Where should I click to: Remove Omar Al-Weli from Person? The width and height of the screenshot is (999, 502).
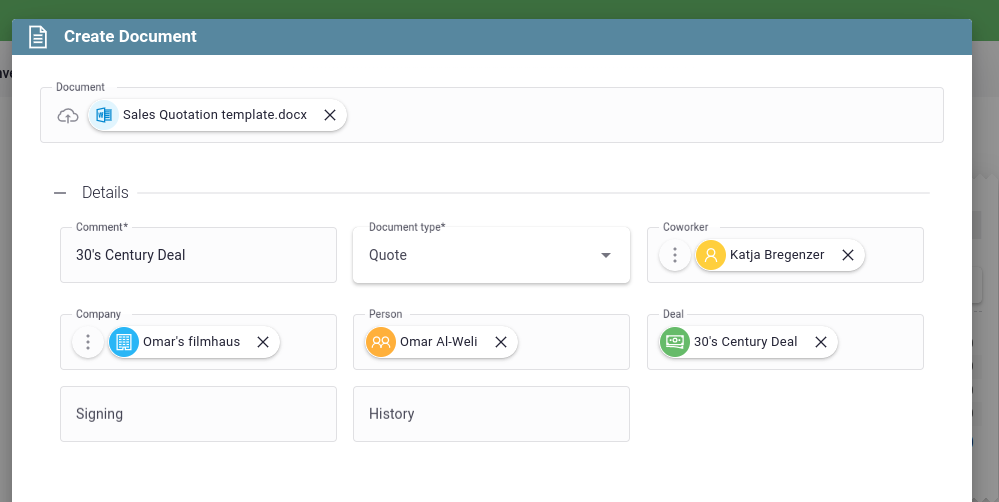501,342
